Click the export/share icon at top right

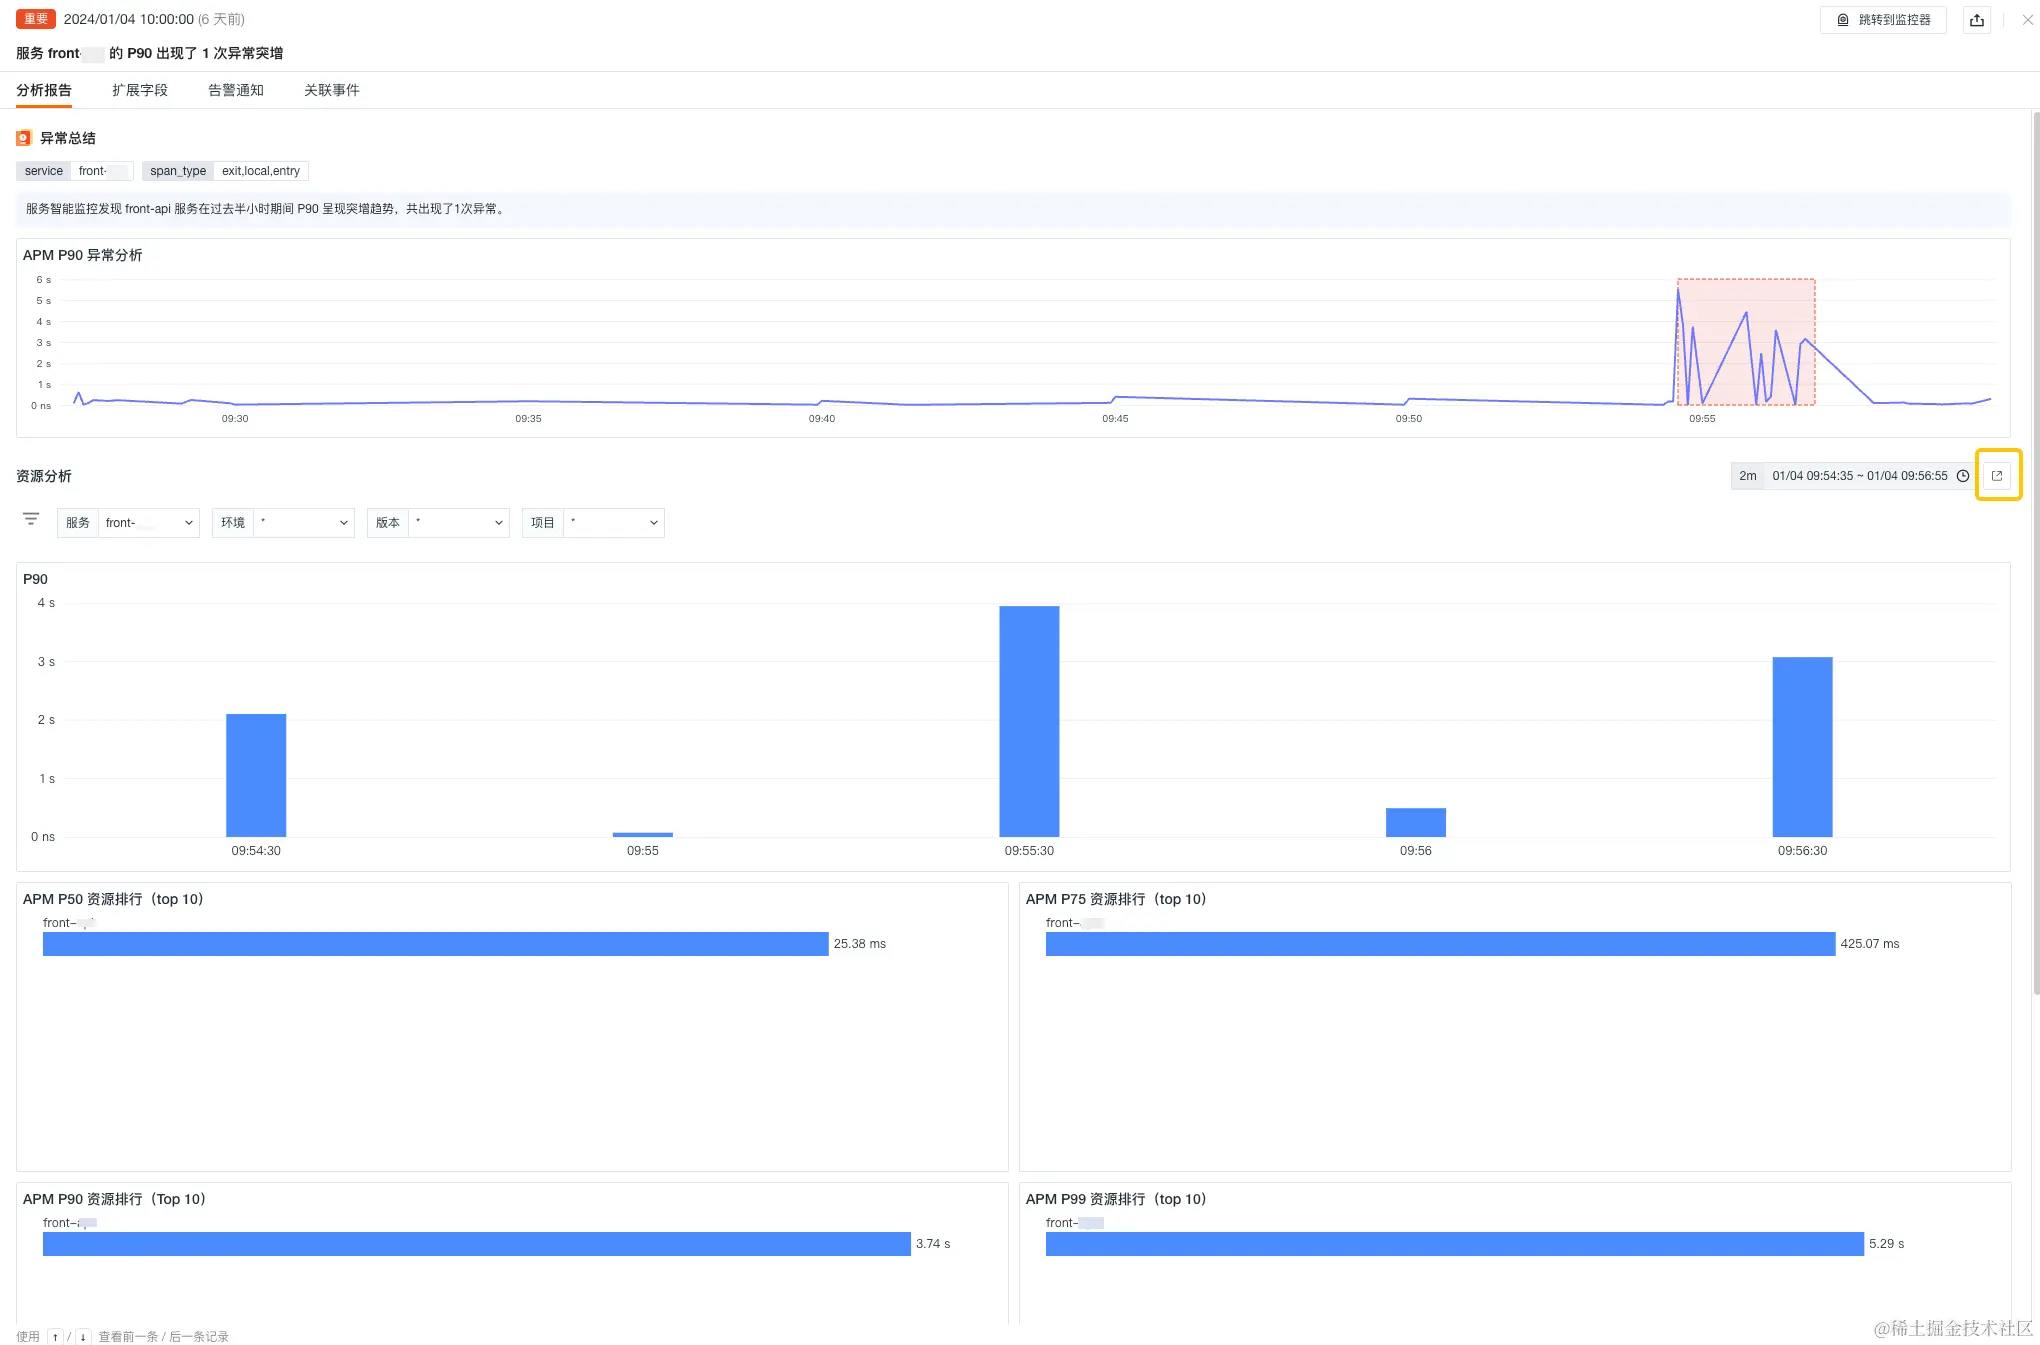pyautogui.click(x=1977, y=20)
